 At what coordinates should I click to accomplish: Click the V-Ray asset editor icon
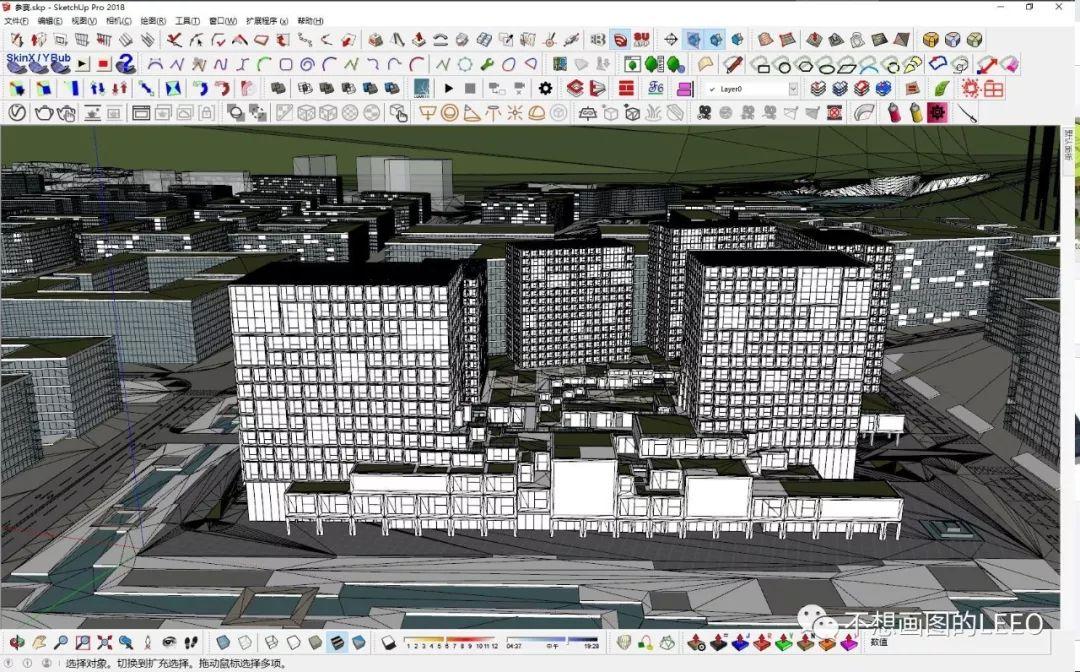point(17,113)
